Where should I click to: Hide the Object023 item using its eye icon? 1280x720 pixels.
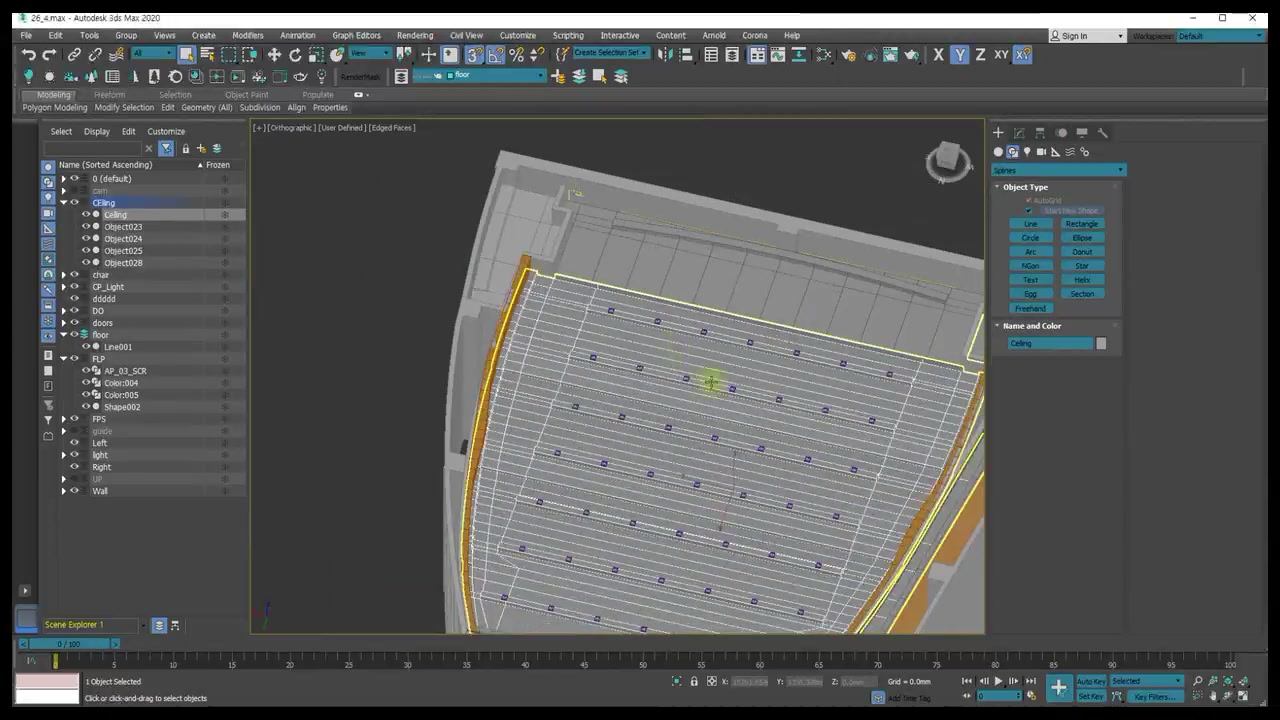coord(86,227)
